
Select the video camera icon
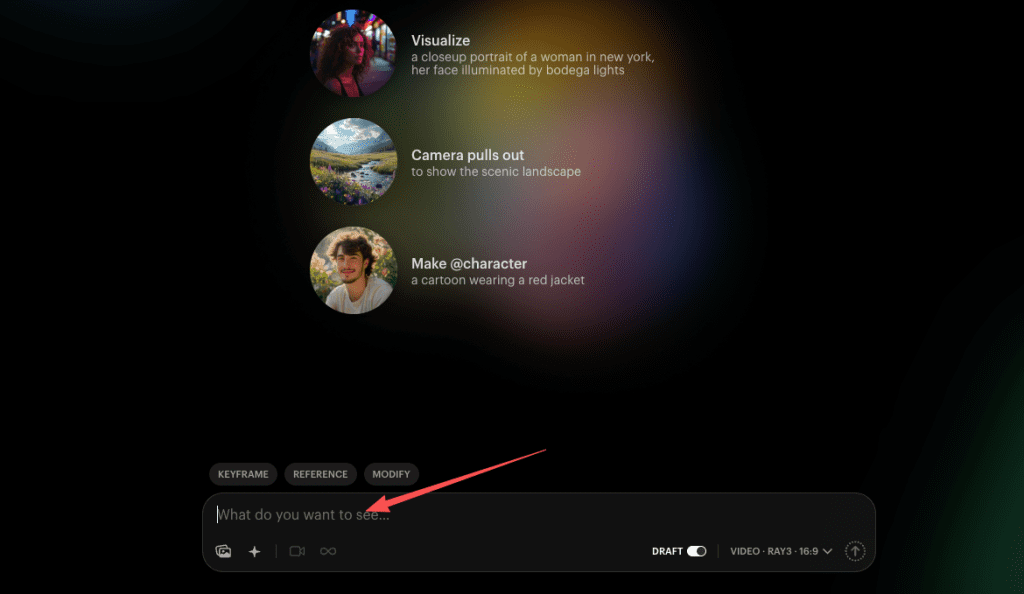[x=297, y=551]
